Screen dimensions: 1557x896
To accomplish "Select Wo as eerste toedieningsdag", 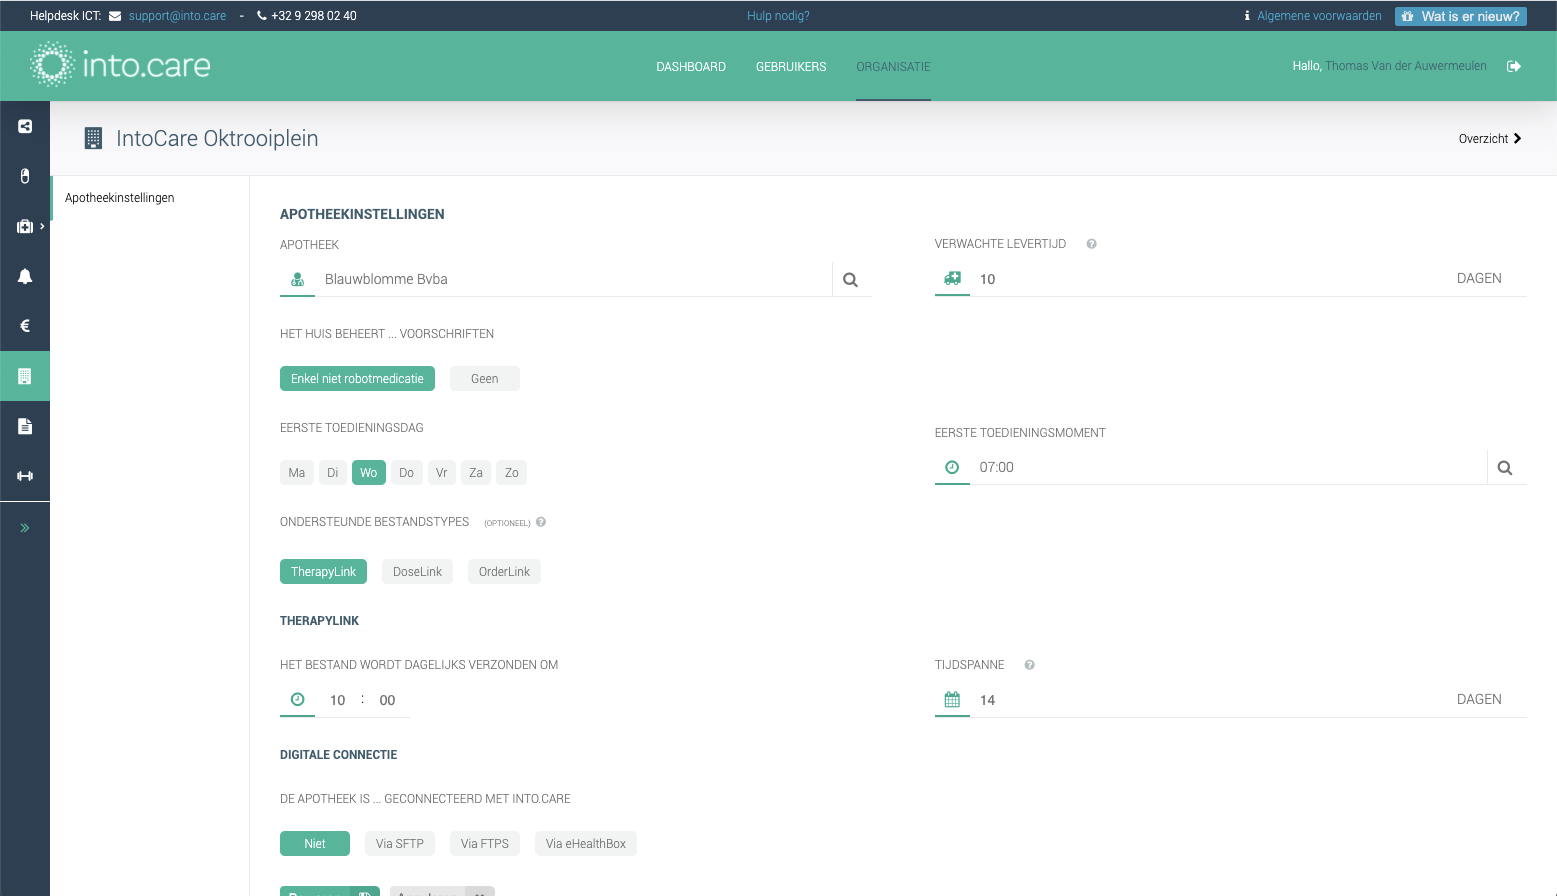I will pyautogui.click(x=369, y=473).
